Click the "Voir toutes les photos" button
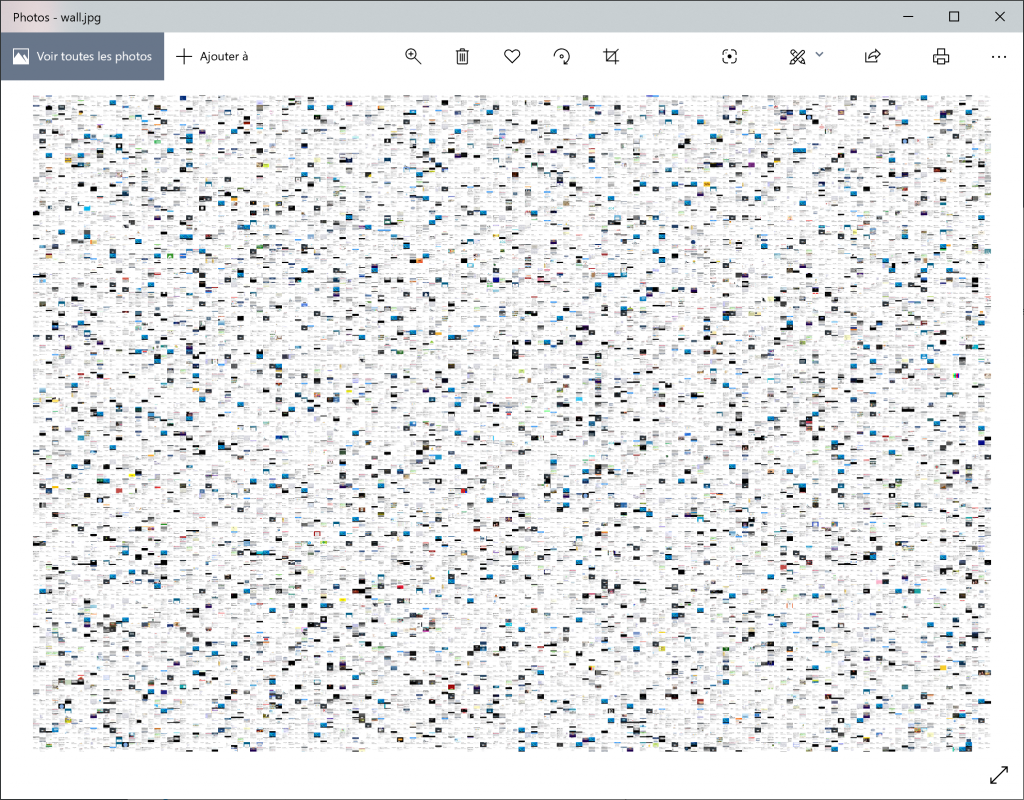Screen dimensions: 1024x800 [x=82, y=56]
